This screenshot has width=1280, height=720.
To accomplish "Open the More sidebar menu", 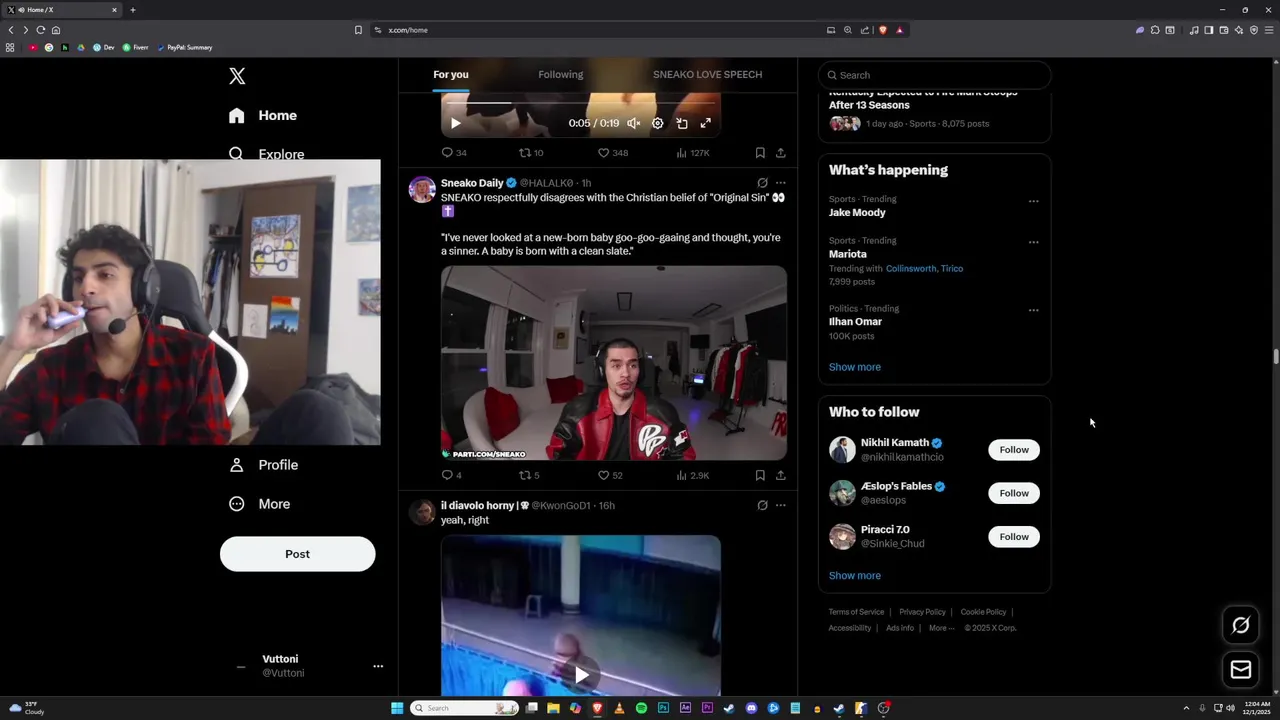I will click(260, 504).
